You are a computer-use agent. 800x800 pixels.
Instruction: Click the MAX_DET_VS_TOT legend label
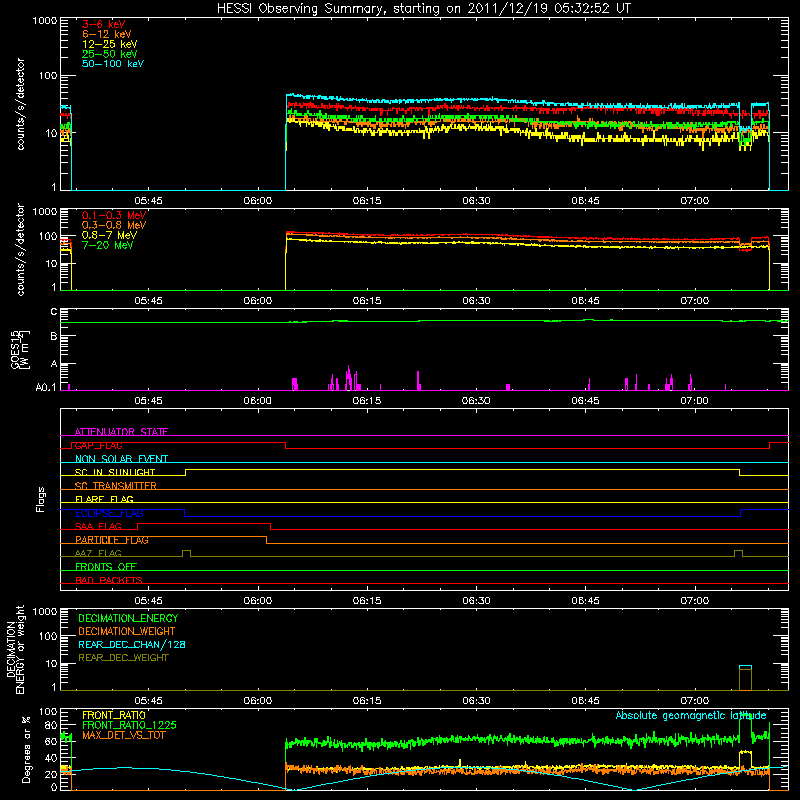point(123,735)
